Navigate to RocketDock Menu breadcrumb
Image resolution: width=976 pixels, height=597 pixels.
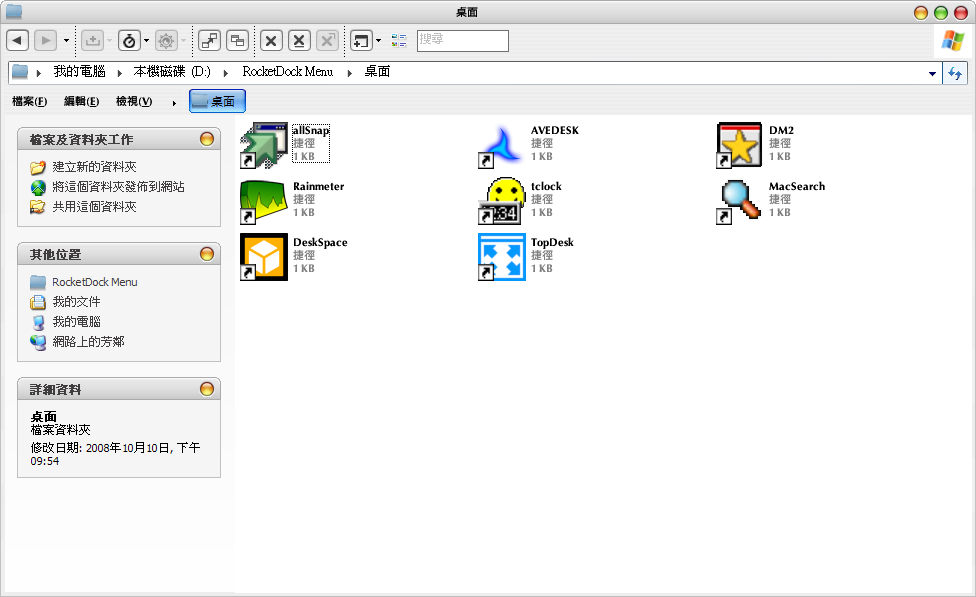[x=288, y=72]
